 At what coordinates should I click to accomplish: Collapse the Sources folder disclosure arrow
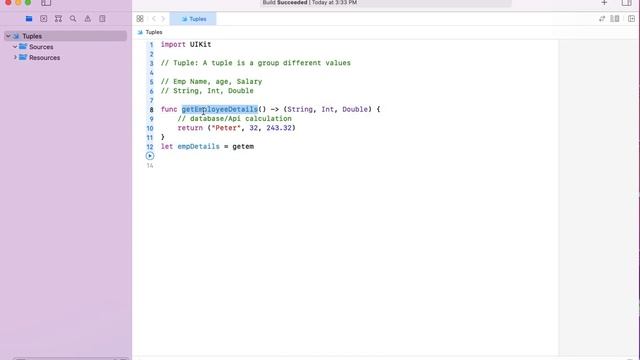click(15, 47)
